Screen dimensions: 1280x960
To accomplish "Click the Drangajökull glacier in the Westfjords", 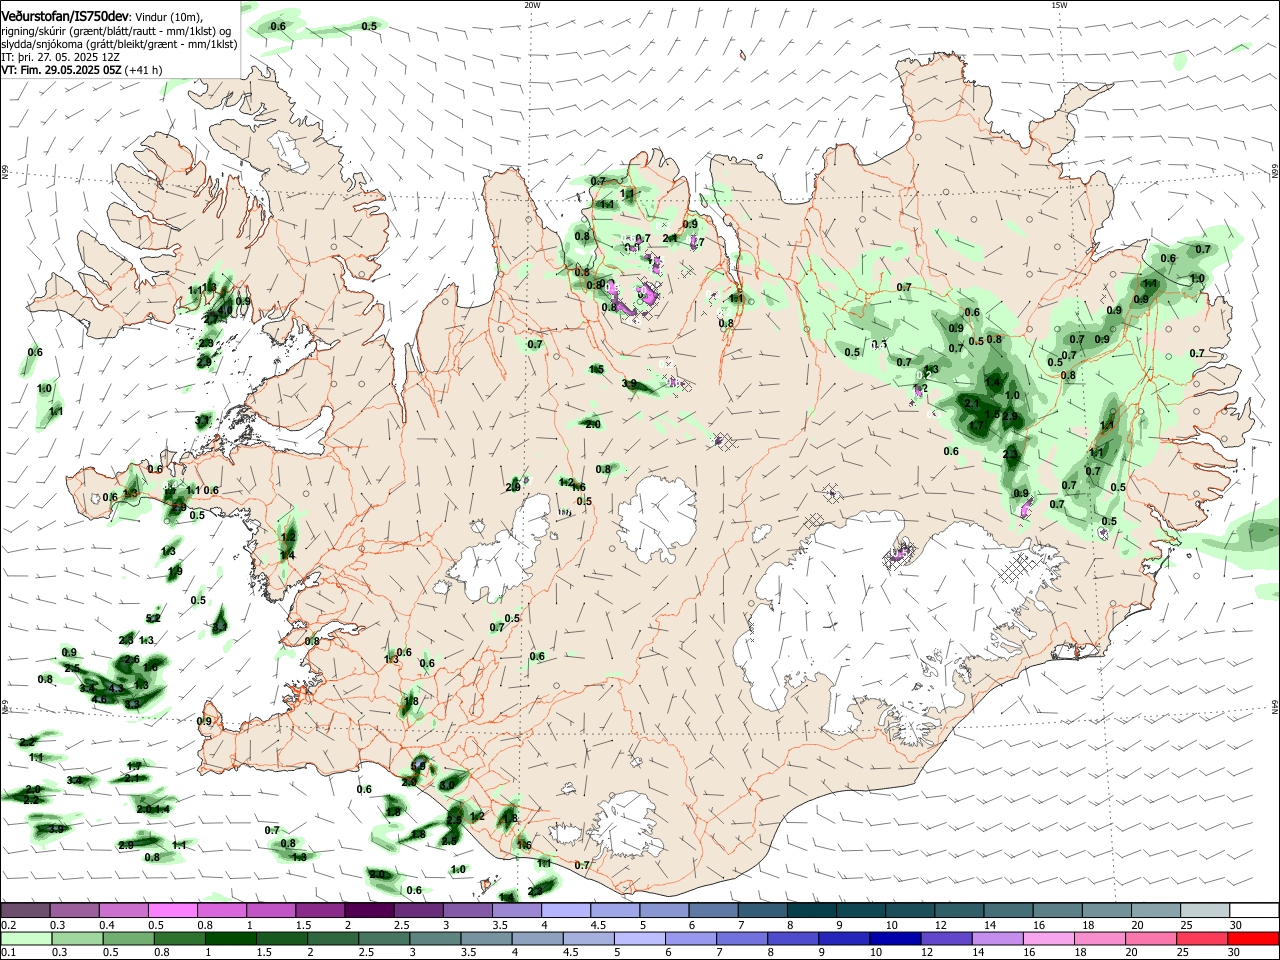I will click(291, 150).
